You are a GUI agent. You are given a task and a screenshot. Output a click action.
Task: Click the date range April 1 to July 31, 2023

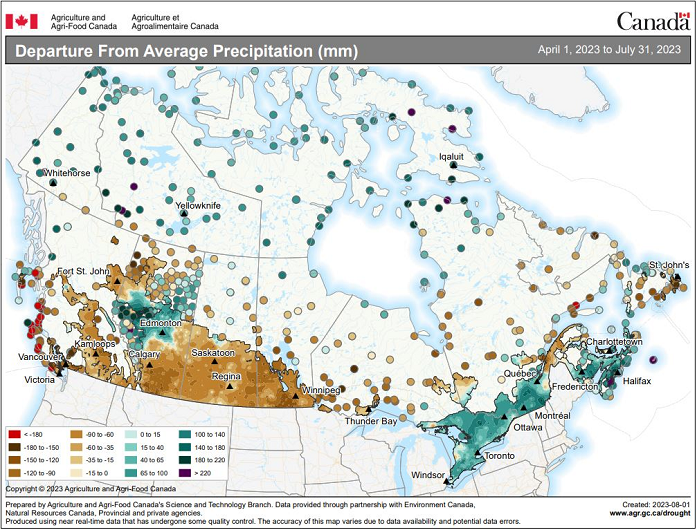pyautogui.click(x=609, y=49)
